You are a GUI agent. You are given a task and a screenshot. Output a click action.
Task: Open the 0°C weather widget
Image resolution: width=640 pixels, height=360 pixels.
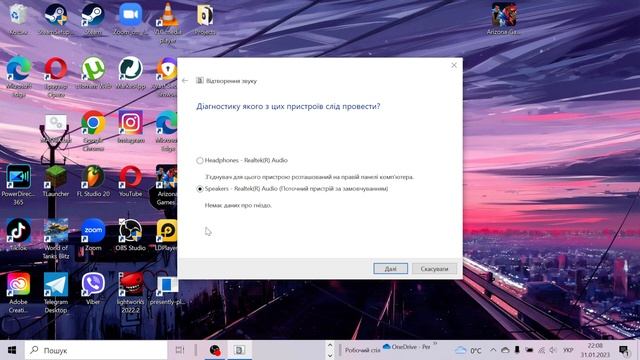point(468,350)
